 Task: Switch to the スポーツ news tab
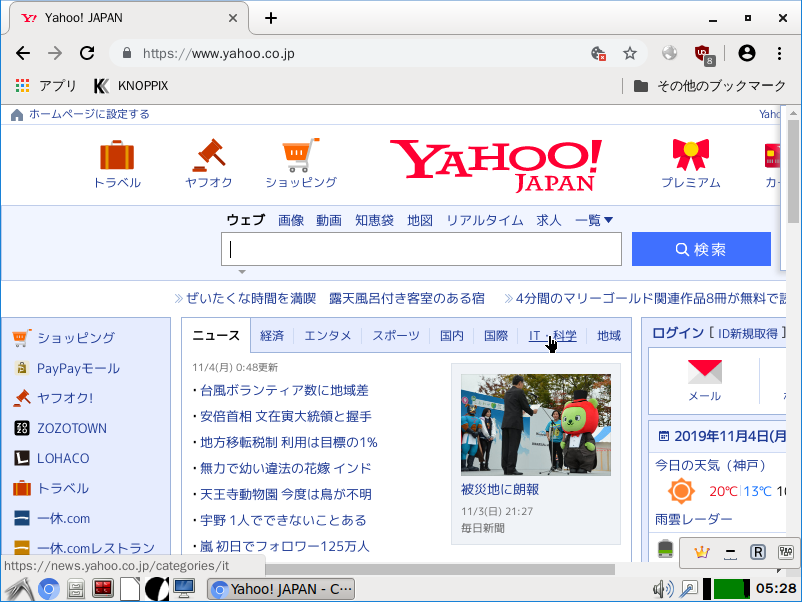click(396, 336)
